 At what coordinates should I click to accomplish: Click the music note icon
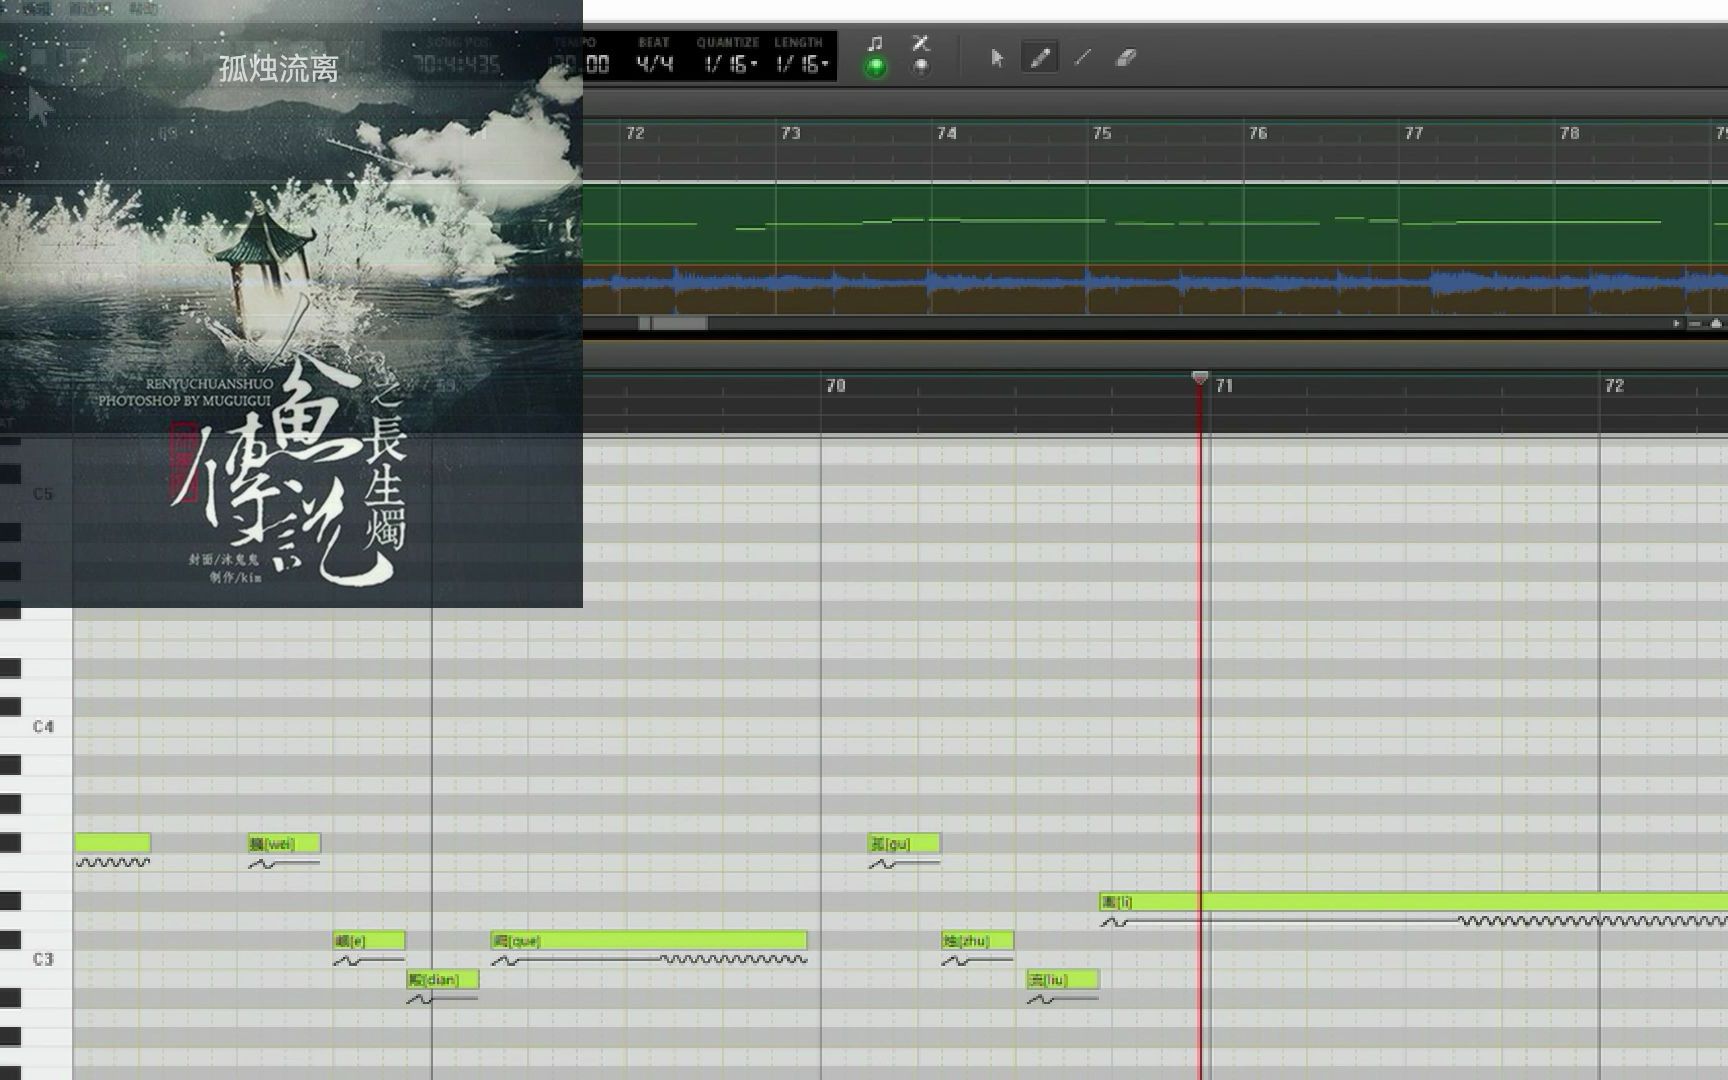[875, 43]
